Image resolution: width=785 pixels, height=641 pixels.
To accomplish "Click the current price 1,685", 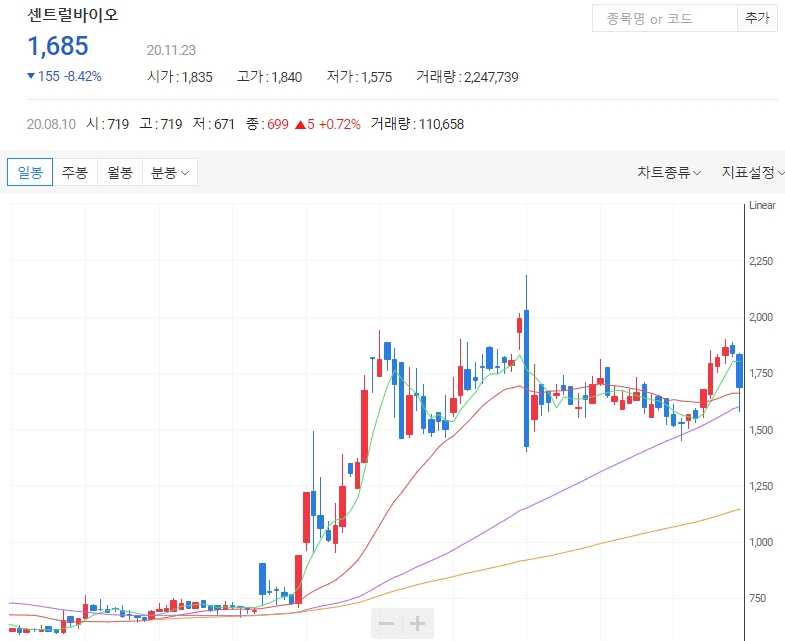I will pyautogui.click(x=58, y=46).
